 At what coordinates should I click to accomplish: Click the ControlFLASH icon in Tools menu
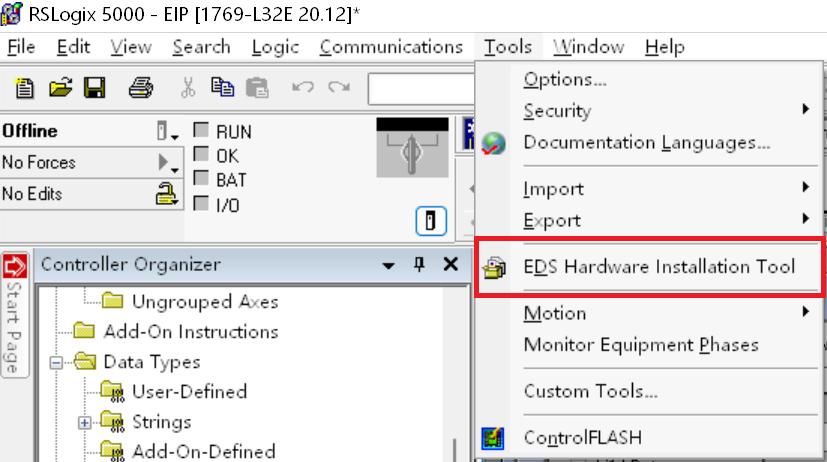click(493, 438)
